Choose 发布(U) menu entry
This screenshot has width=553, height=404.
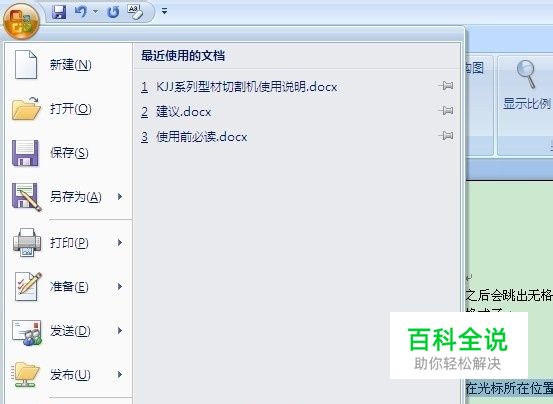(x=70, y=375)
